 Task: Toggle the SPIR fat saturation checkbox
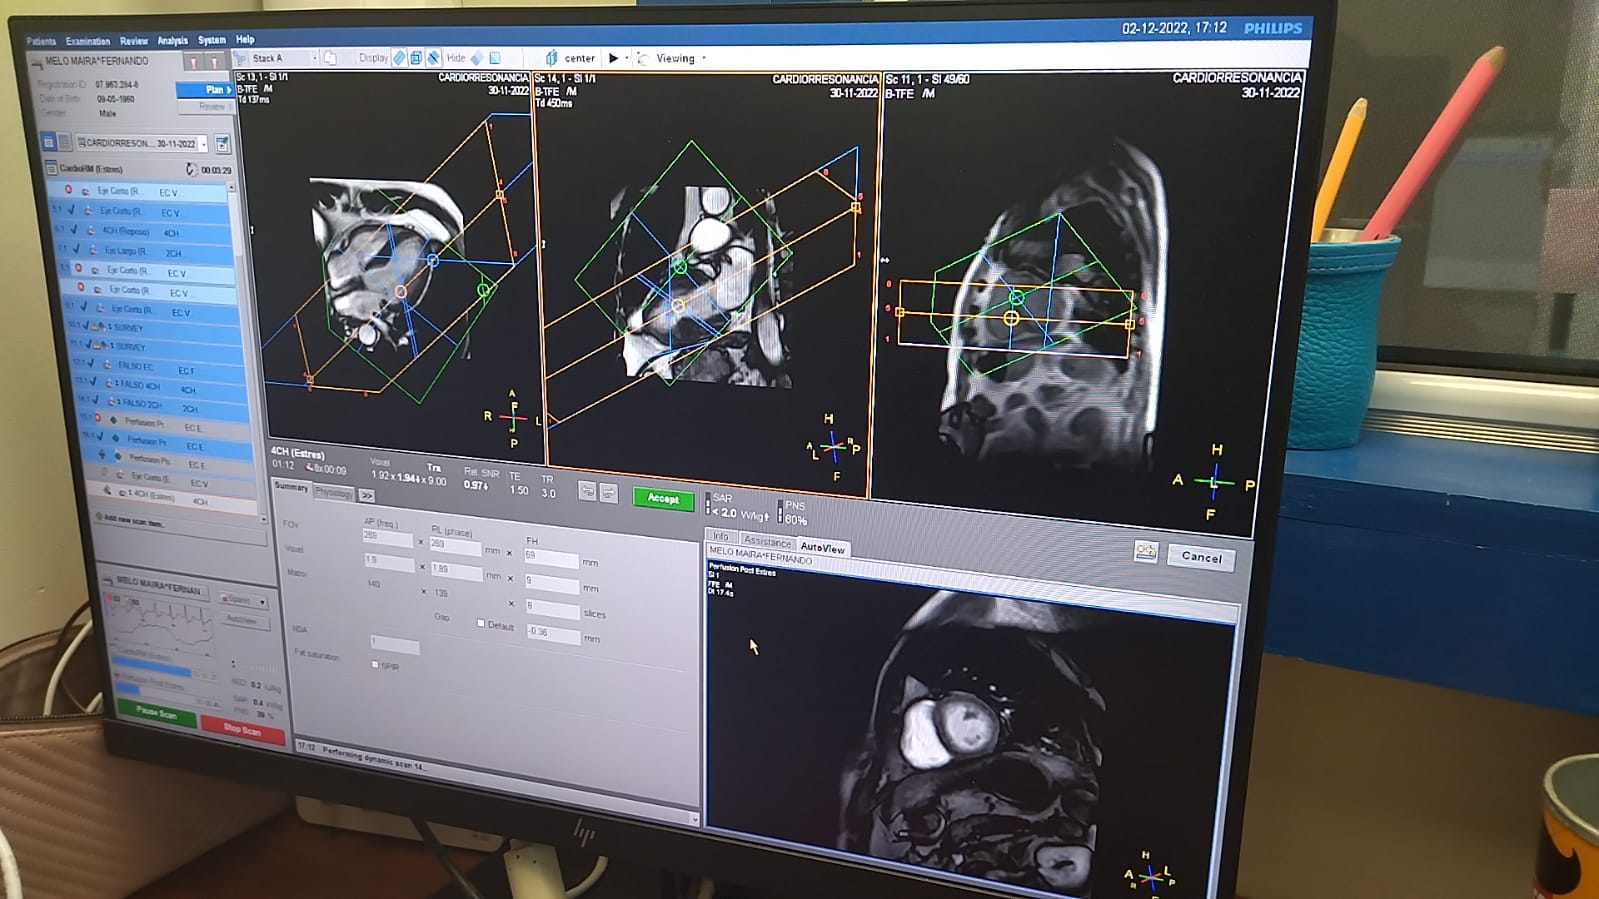pos(375,664)
